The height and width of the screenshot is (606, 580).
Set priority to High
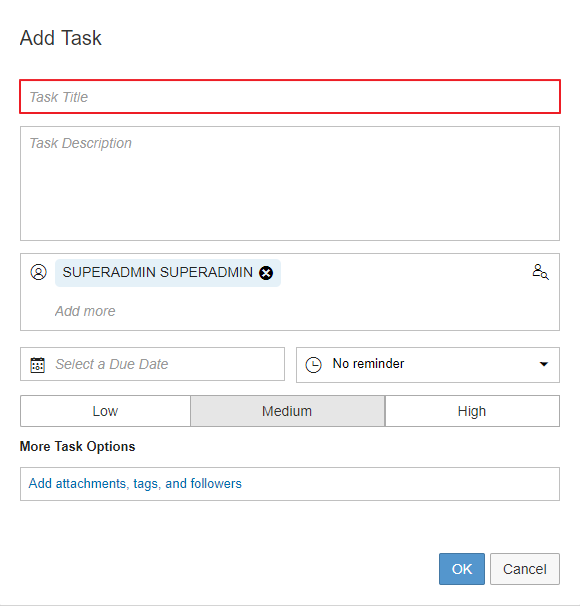click(x=472, y=411)
